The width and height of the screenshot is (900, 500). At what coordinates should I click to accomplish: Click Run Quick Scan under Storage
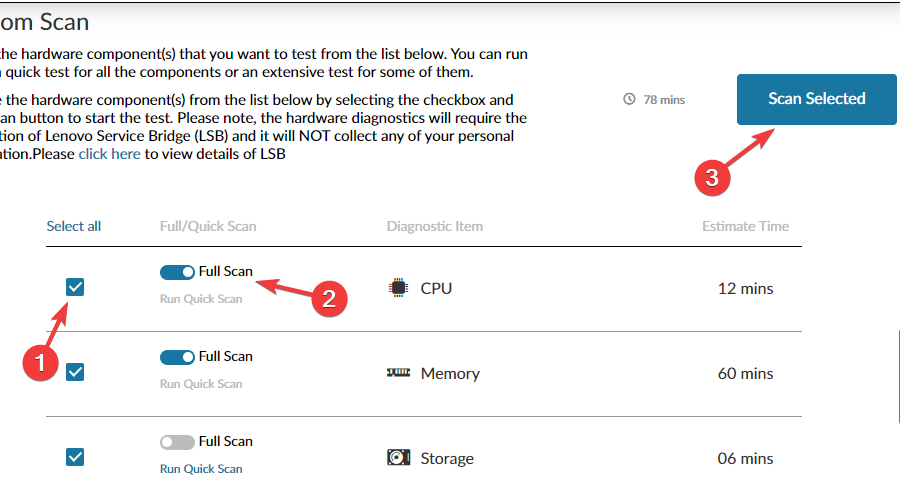(201, 468)
